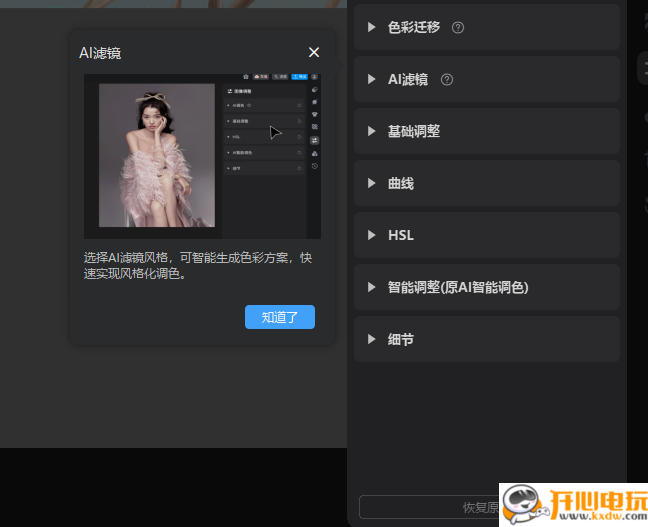Click the AI滤镜 popup title
Viewport: 648px width, 527px height.
(x=100, y=53)
